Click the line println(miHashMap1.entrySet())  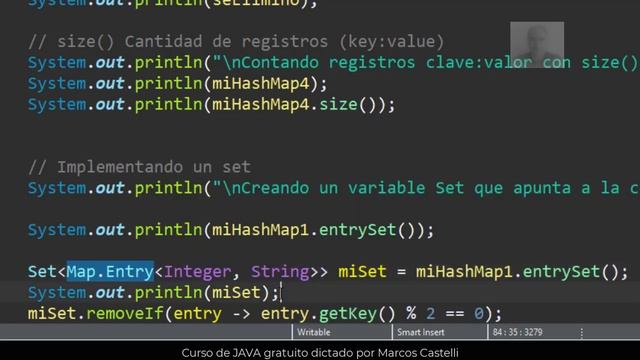tap(231, 230)
